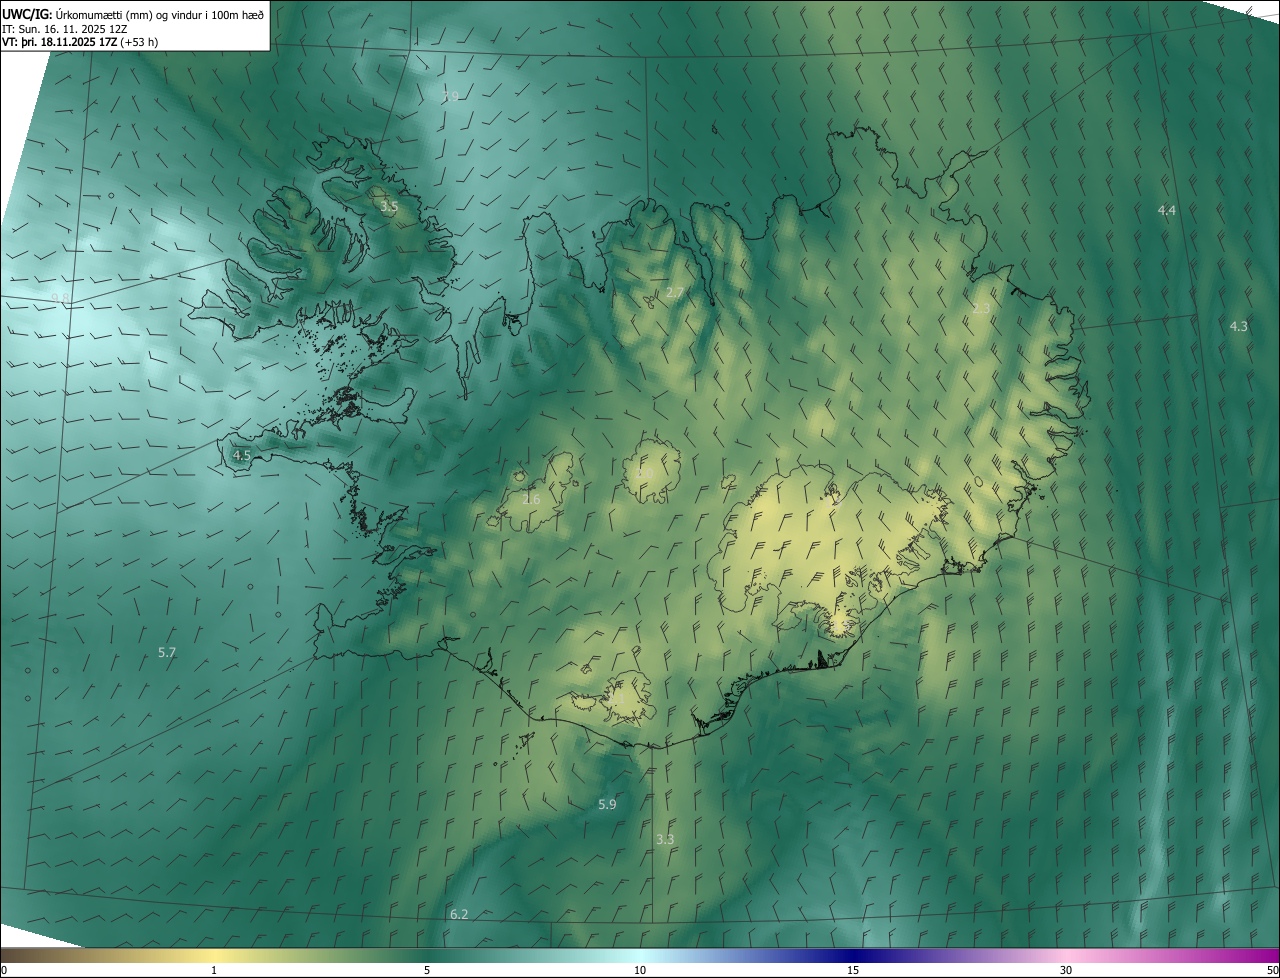Click the '3.9' value label north of the Westfjords
This screenshot has height=978, width=1280.
pyautogui.click(x=450, y=96)
